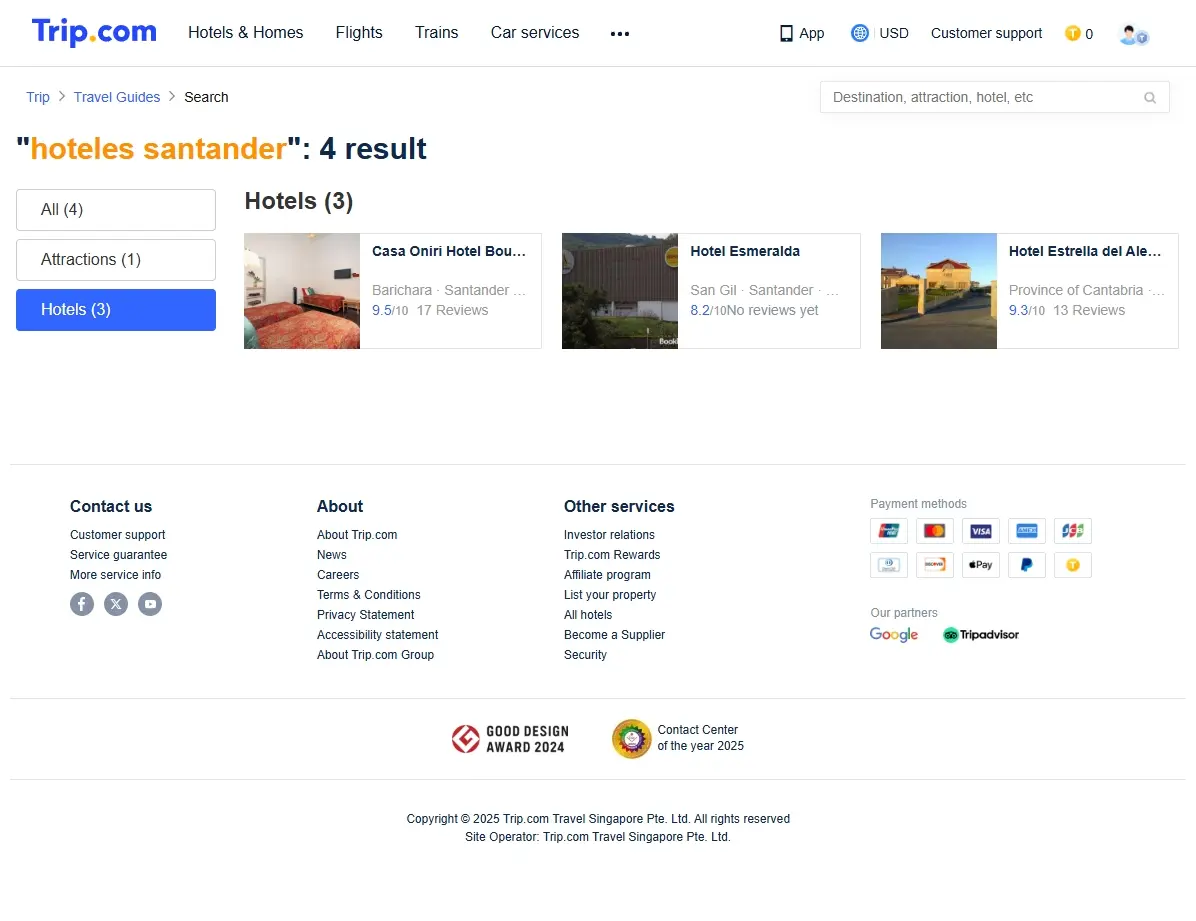Open the Careers footer link

pos(338,575)
